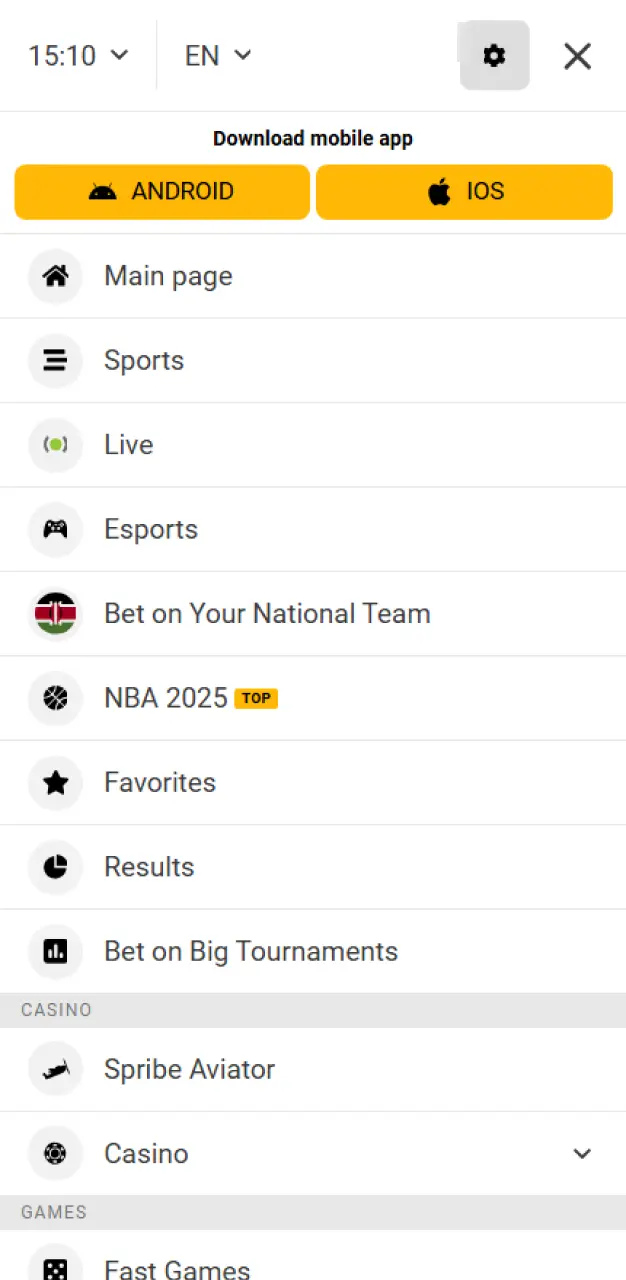This screenshot has height=1280, width=626.
Task: Click the Results pie chart icon
Action: click(55, 867)
